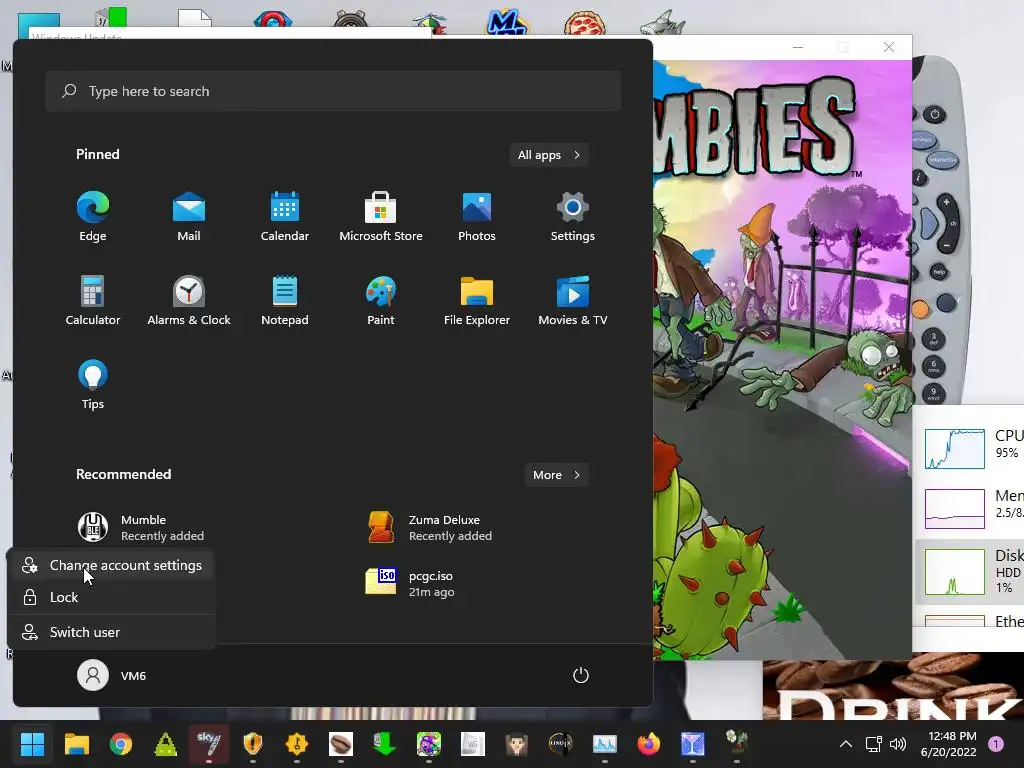Focus the Type here to search box
Viewport: 1024px width, 768px height.
333,91
